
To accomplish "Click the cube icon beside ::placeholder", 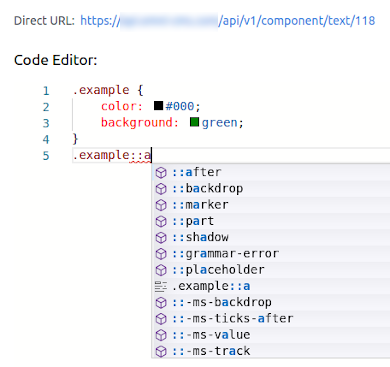I will click(x=161, y=270).
